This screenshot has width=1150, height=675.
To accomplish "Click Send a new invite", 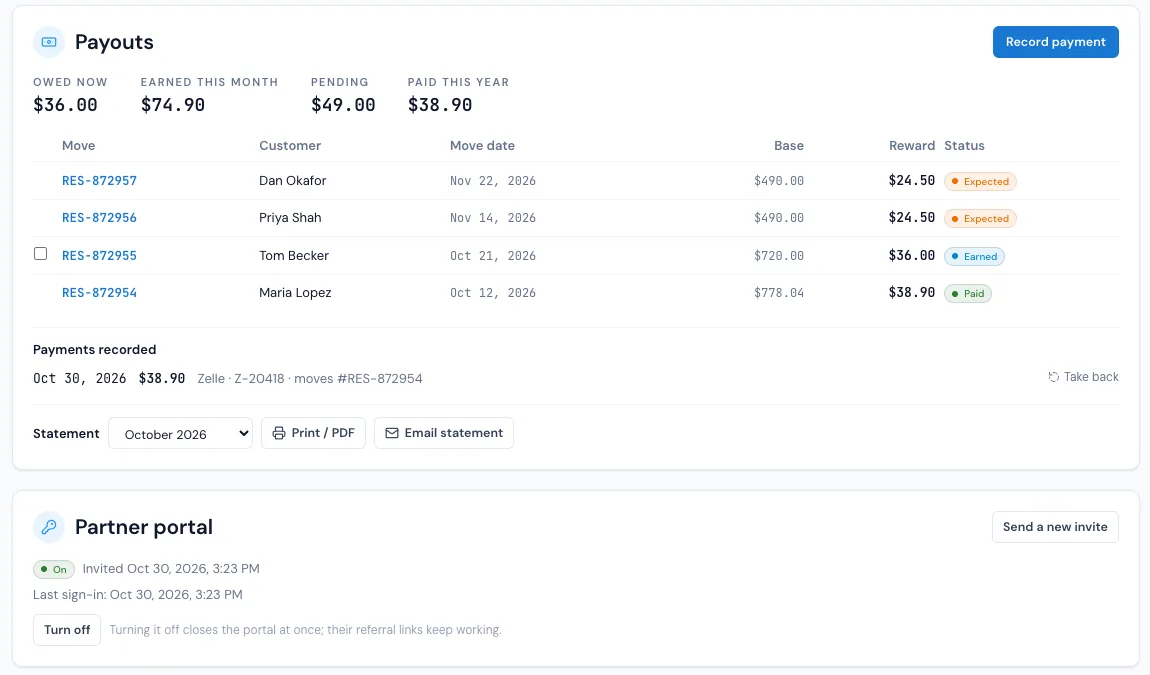I will pos(1055,527).
